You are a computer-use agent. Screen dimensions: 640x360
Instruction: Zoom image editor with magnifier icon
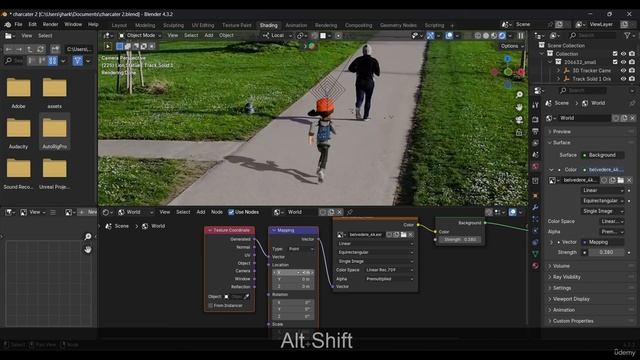coord(88,236)
